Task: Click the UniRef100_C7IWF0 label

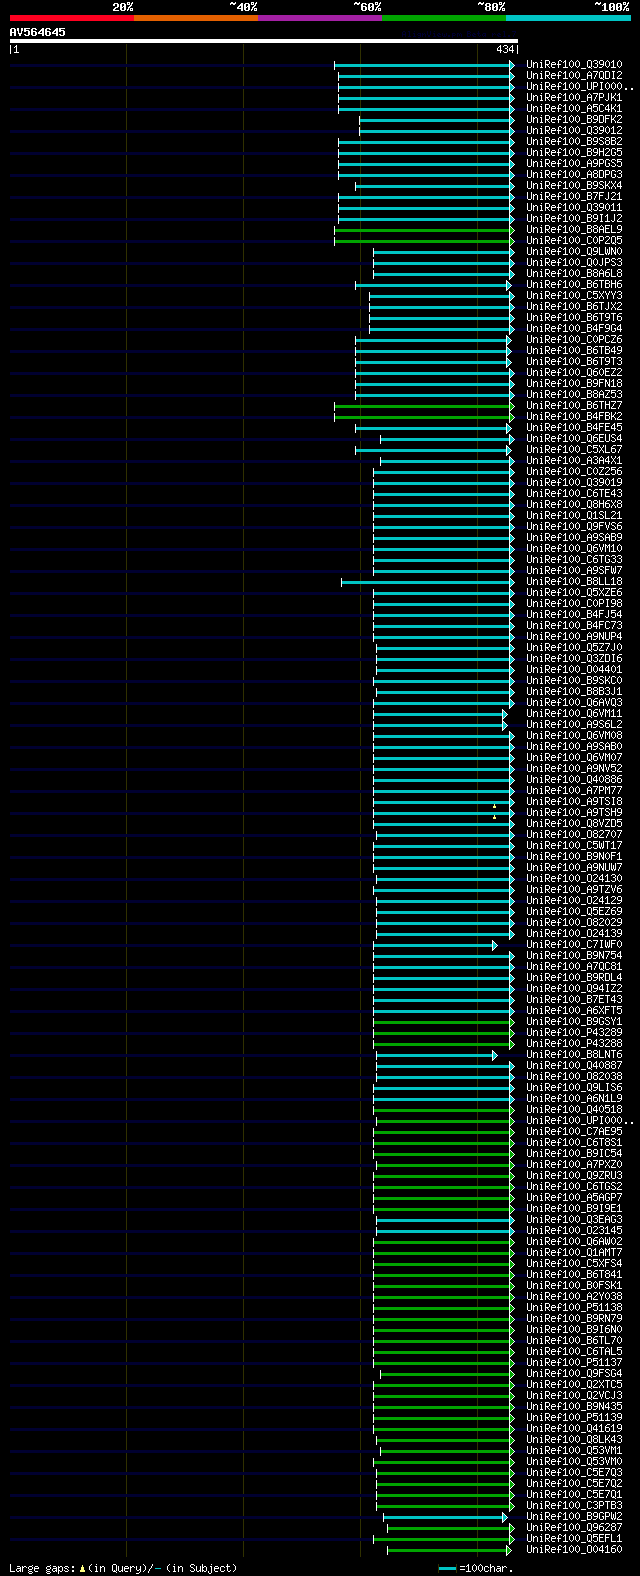Action: pos(574,945)
